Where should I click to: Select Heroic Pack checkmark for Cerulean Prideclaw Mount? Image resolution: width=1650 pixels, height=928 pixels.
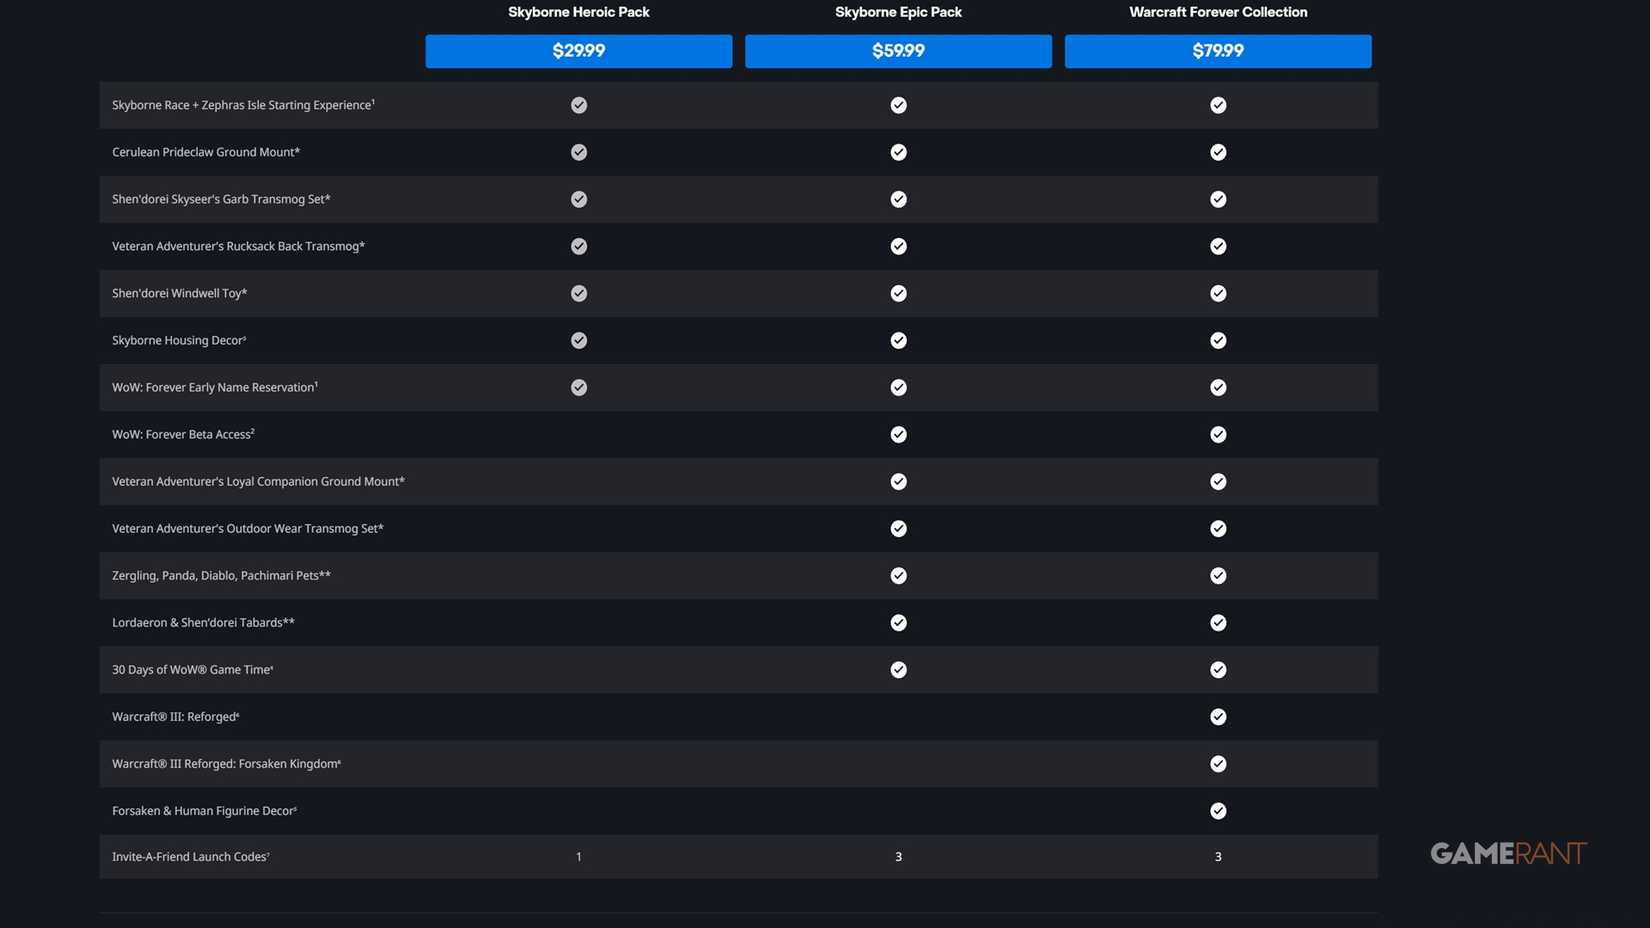[x=579, y=152]
